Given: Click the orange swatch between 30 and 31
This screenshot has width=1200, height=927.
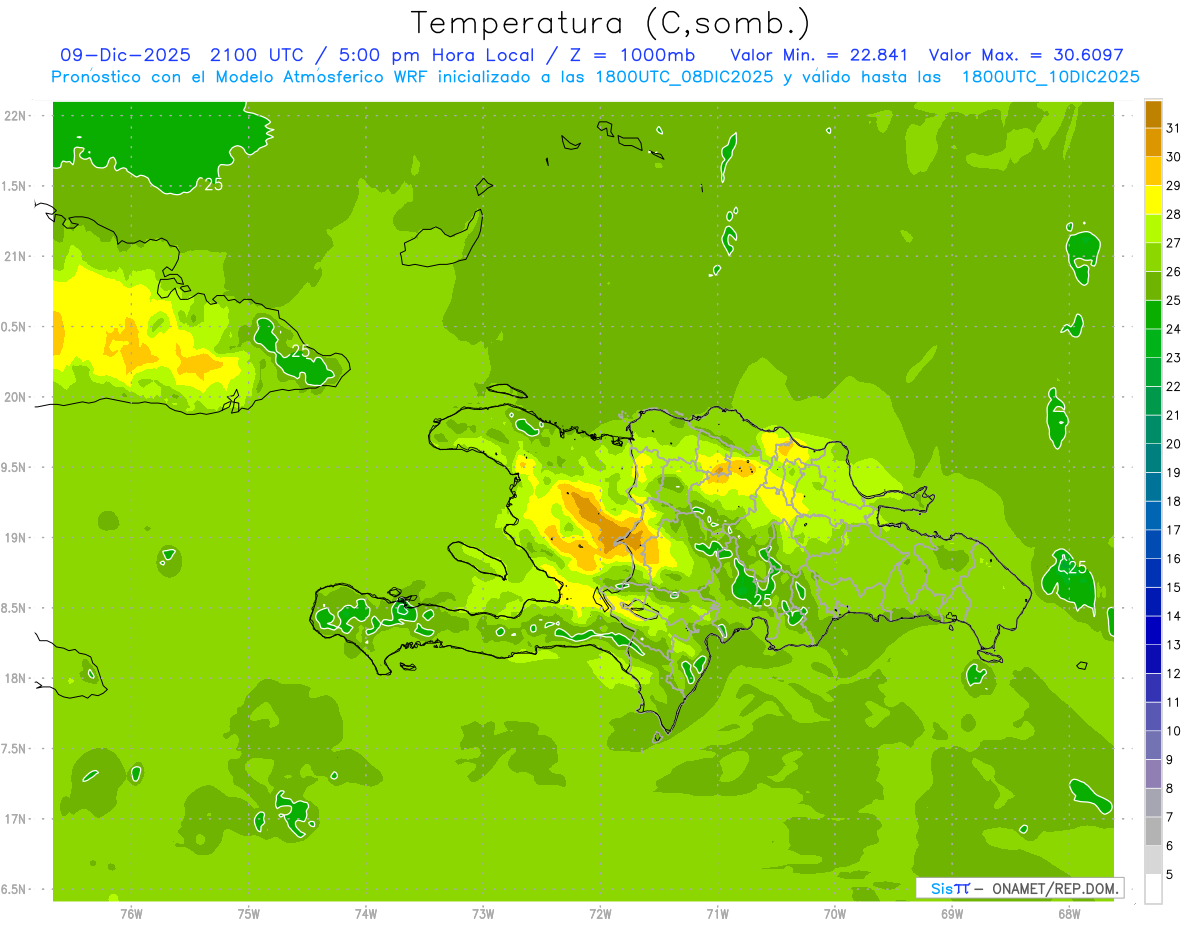Looking at the screenshot, I should (1153, 142).
